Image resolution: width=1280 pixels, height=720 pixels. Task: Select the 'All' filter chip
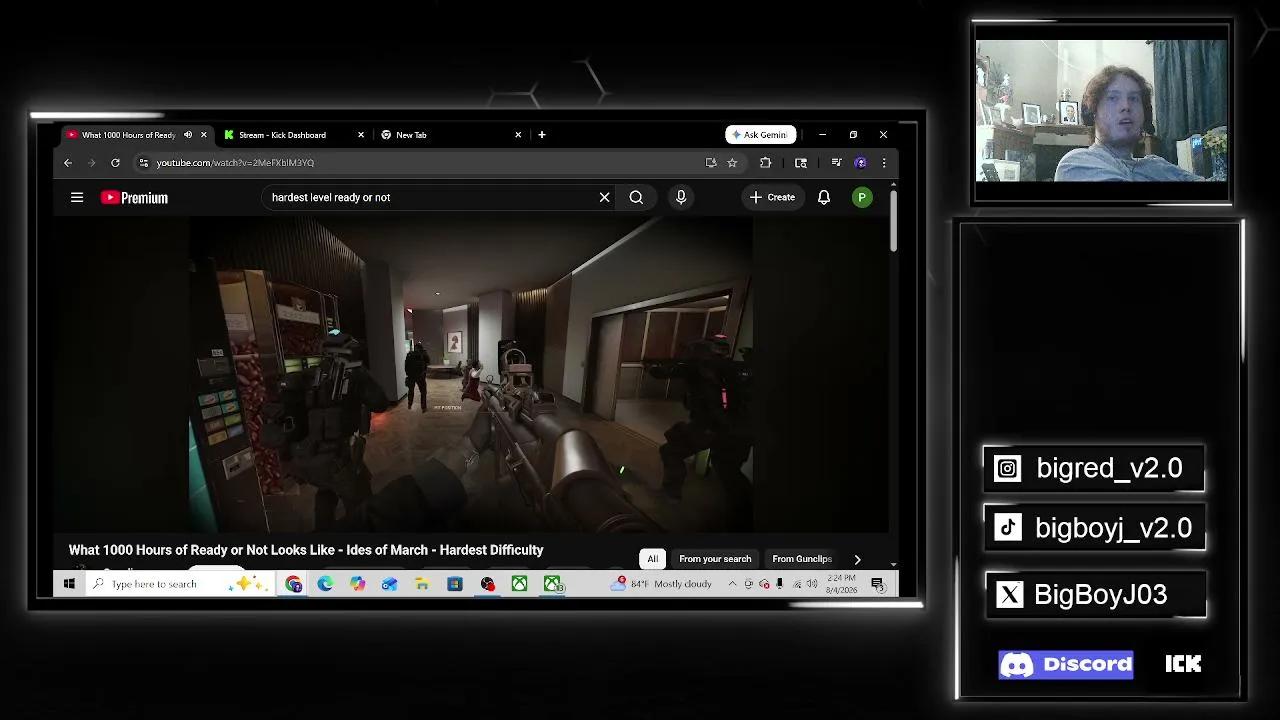pyautogui.click(x=652, y=559)
